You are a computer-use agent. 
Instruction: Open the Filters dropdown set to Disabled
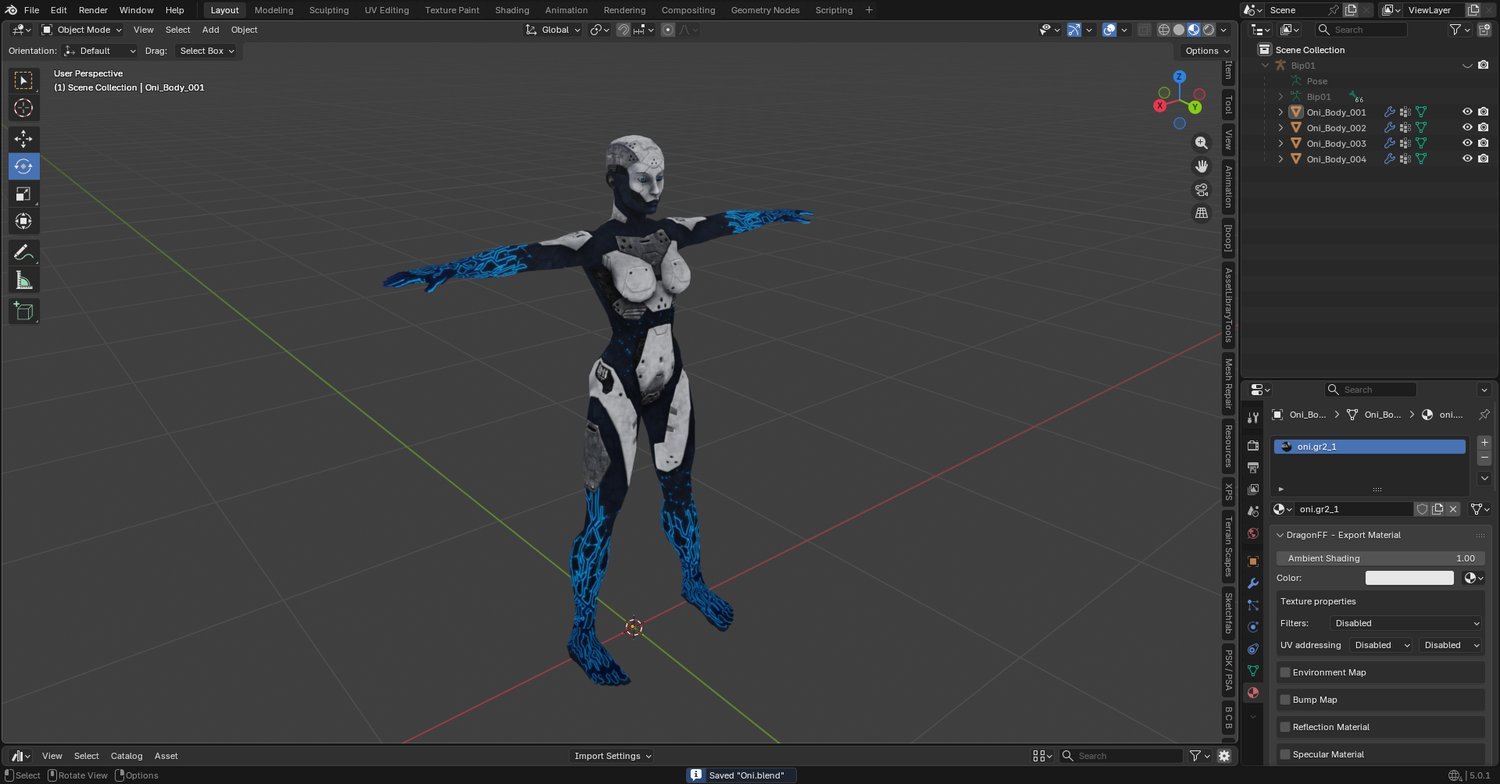tap(1406, 623)
